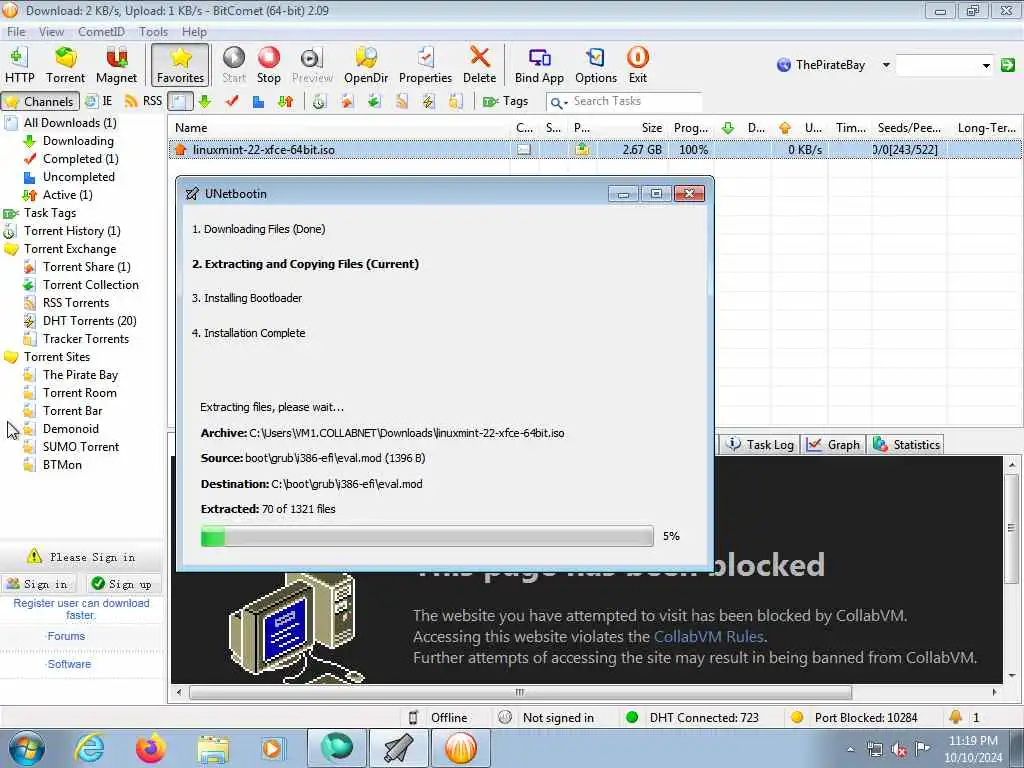Click the horizontal scrollbar of blocked page
Viewport: 1024px width, 768px height.
[520, 692]
